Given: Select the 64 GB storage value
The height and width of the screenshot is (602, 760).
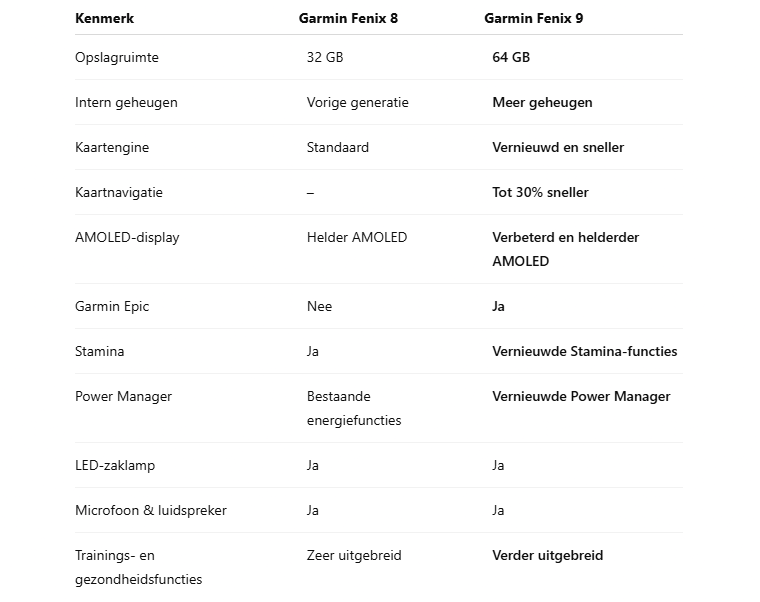Looking at the screenshot, I should [x=511, y=57].
